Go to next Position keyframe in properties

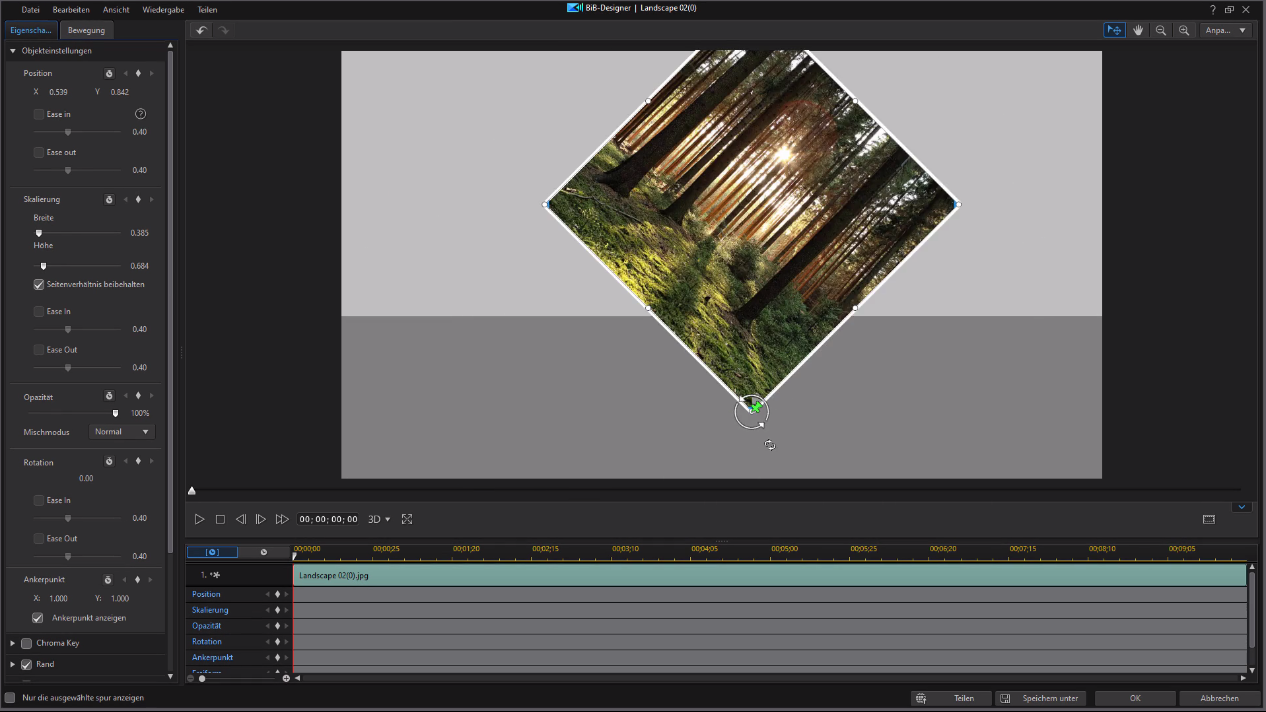click(152, 73)
